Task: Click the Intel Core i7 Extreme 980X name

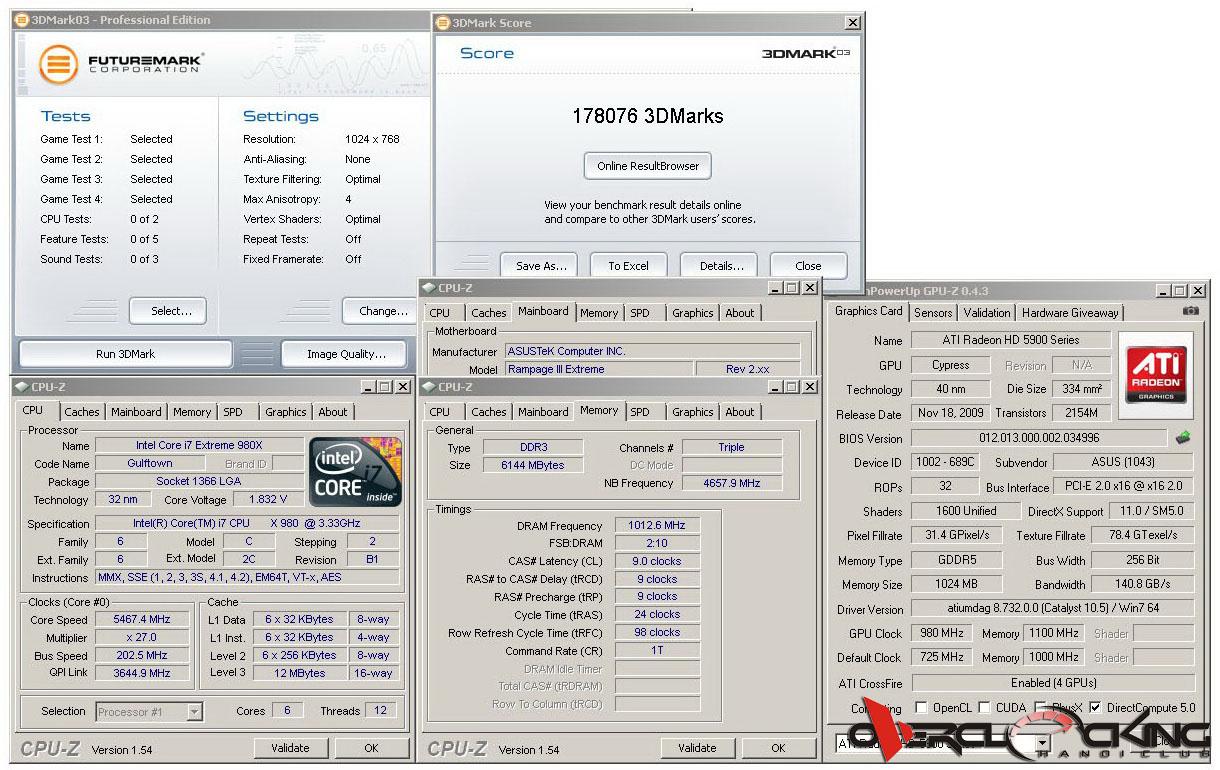Action: [x=199, y=446]
